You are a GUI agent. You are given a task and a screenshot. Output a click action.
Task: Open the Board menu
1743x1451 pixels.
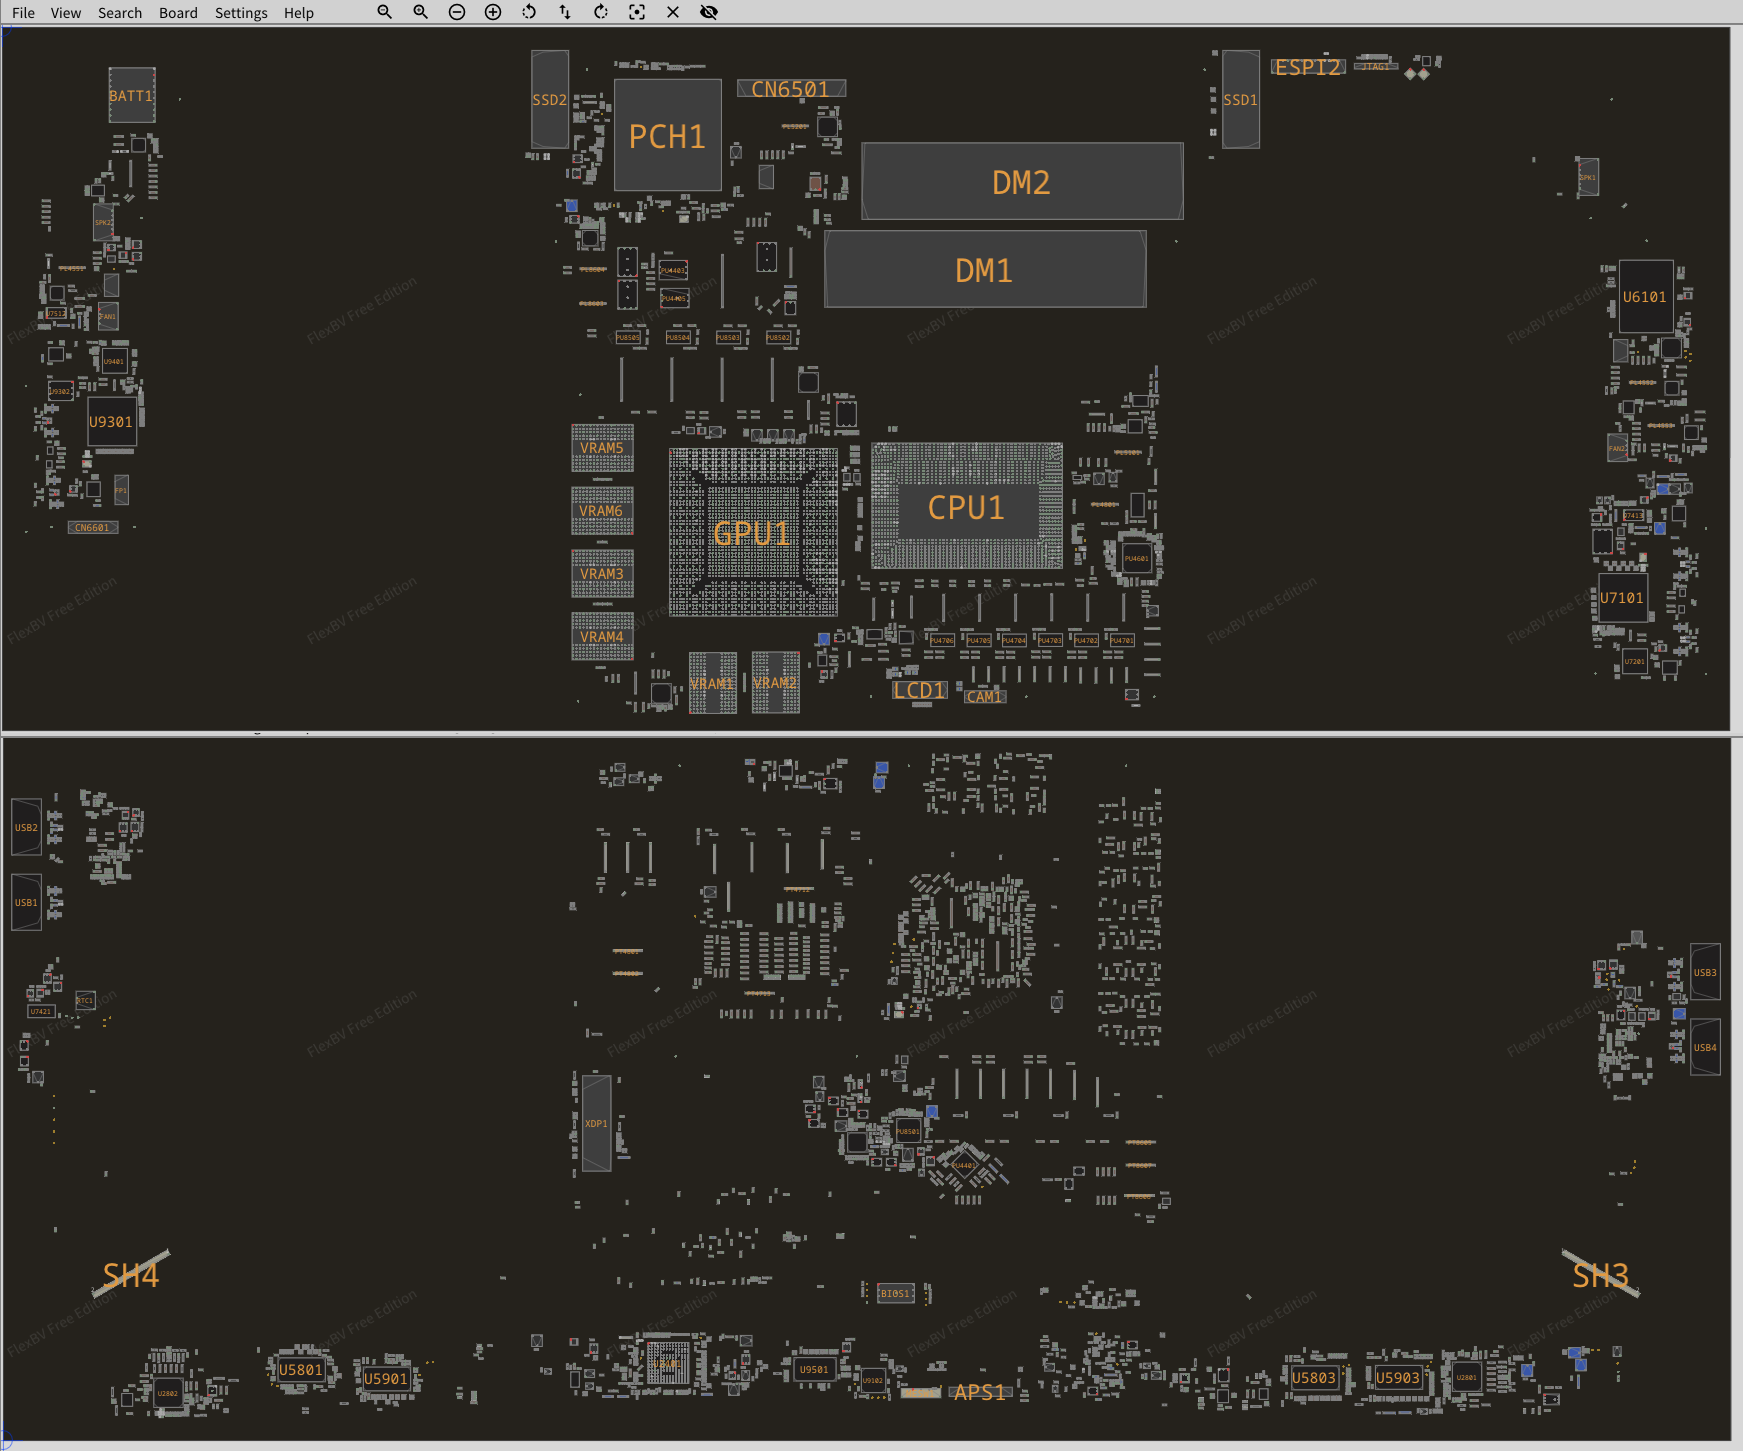[x=178, y=13]
